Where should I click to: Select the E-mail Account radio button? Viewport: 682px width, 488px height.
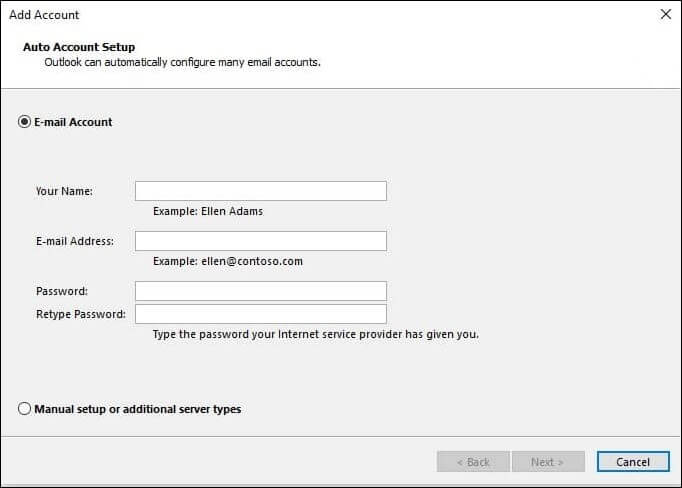pos(24,122)
